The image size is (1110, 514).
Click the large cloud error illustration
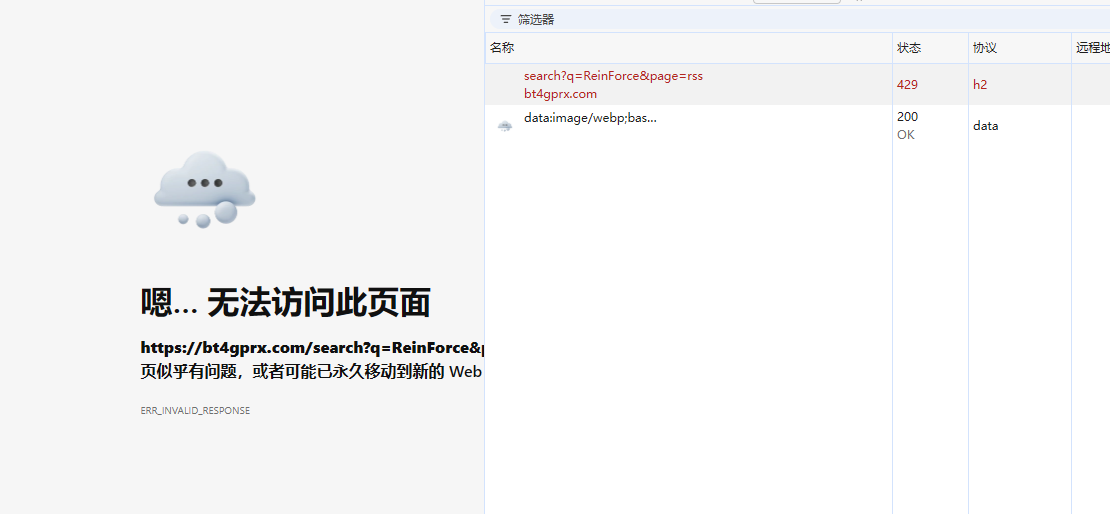point(205,188)
